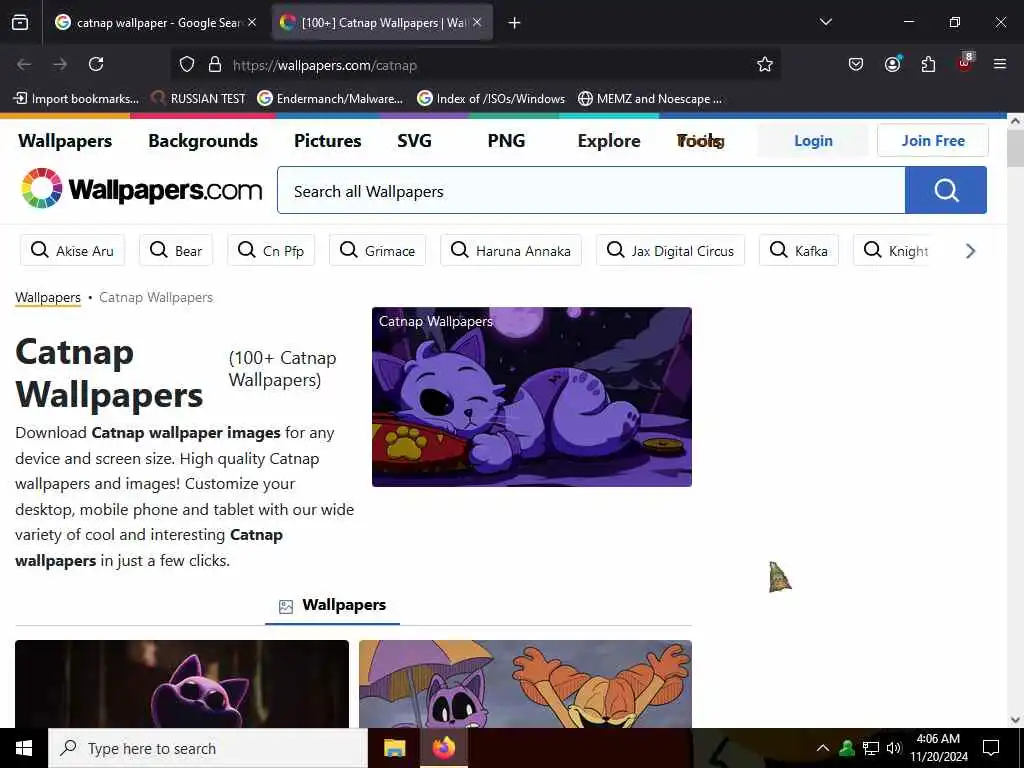The image size is (1024, 768).
Task: Save page to Pocket icon
Action: 856,64
